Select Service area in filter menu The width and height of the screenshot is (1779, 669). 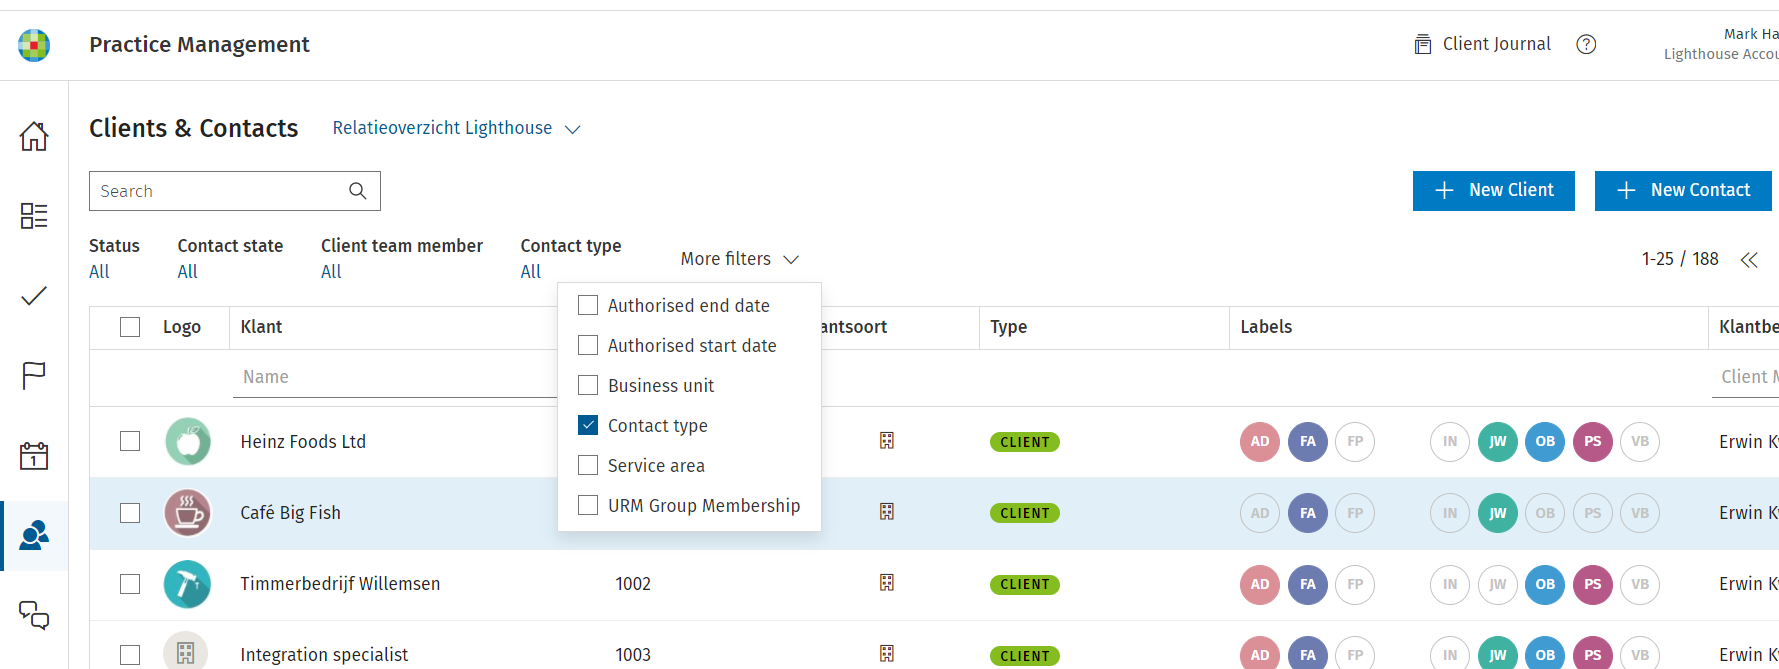656,466
